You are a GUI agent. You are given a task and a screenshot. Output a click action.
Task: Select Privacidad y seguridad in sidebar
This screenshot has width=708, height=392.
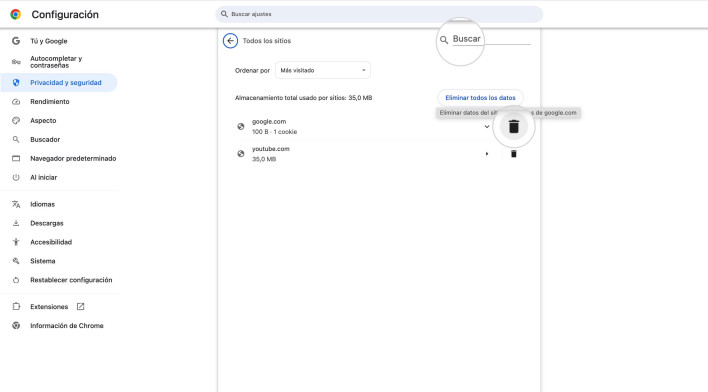coord(59,83)
